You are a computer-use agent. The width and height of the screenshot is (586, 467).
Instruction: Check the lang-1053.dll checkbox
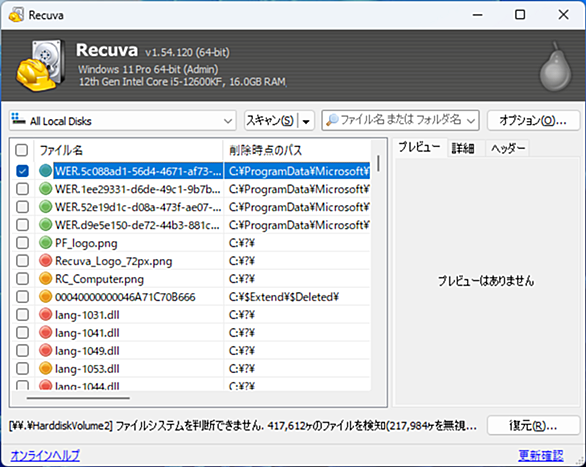click(22, 368)
